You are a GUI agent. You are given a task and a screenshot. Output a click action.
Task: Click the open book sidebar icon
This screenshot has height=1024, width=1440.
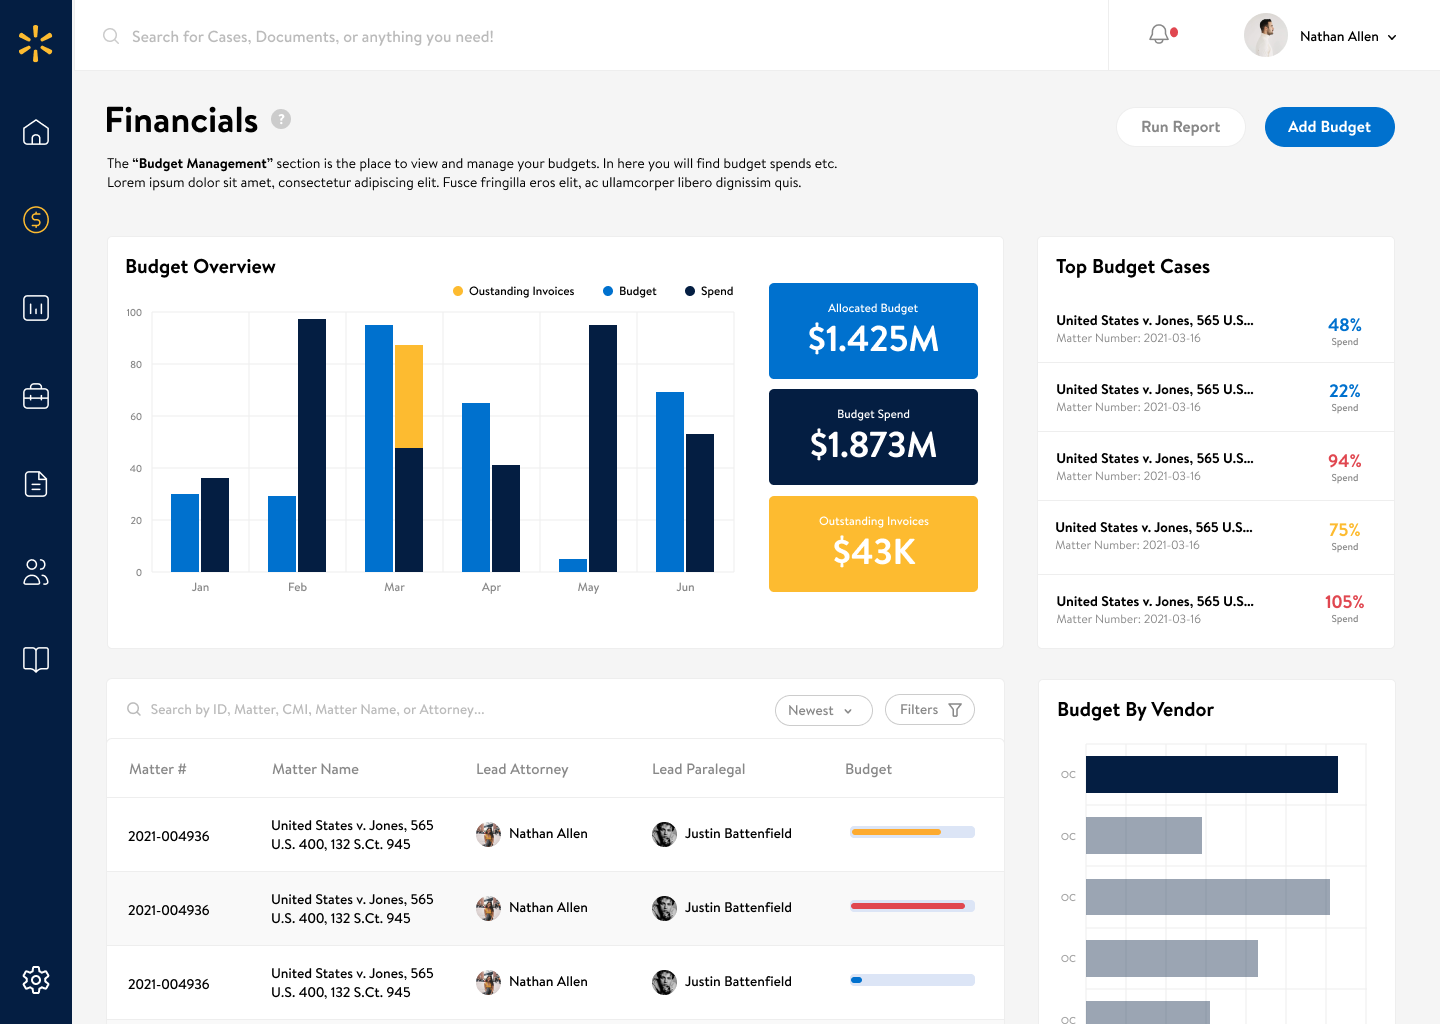(x=36, y=659)
